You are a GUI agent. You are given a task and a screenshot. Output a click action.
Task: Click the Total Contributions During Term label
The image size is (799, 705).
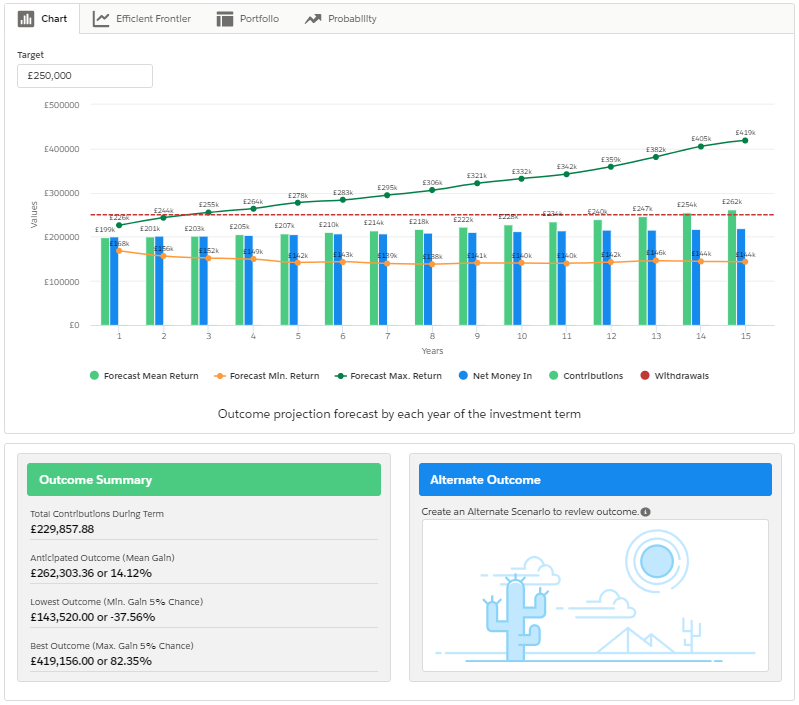[x=97, y=514]
